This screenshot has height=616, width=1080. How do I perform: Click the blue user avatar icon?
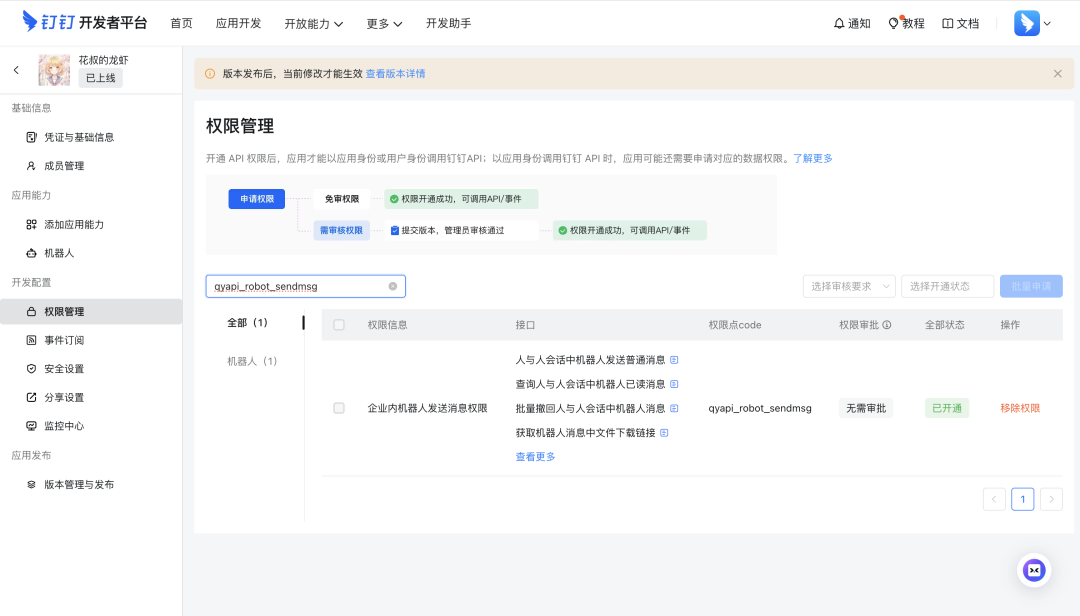[x=1026, y=23]
